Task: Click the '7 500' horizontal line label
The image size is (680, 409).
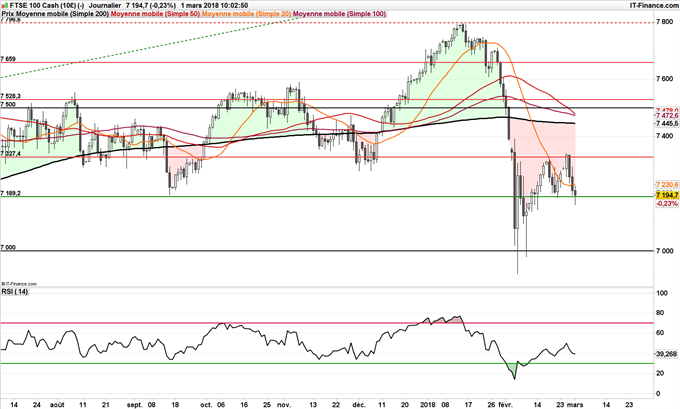Action: pyautogui.click(x=8, y=105)
